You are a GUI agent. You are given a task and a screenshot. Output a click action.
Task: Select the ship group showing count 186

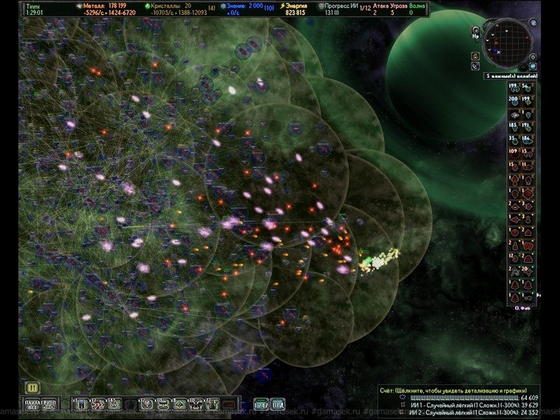click(528, 140)
